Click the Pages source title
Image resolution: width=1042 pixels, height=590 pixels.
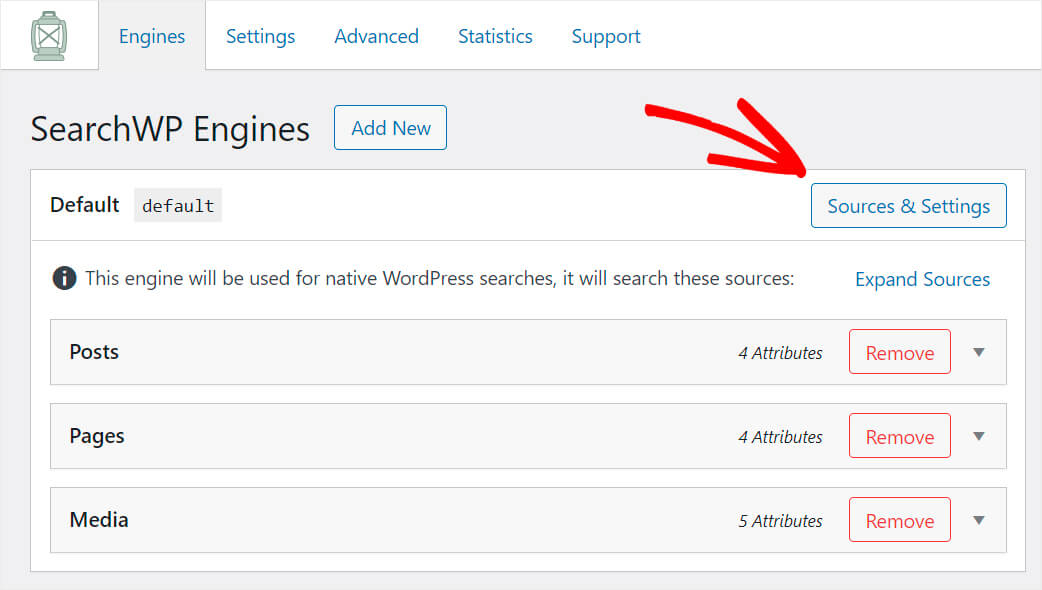point(97,437)
